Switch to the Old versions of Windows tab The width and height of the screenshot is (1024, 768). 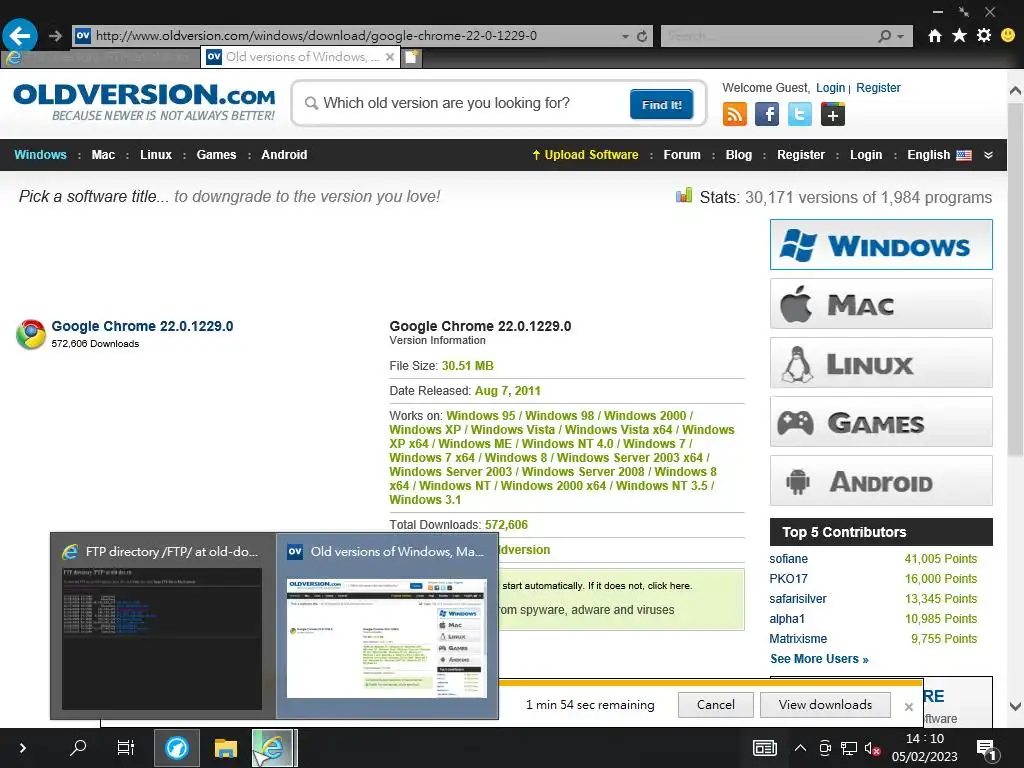pos(301,57)
